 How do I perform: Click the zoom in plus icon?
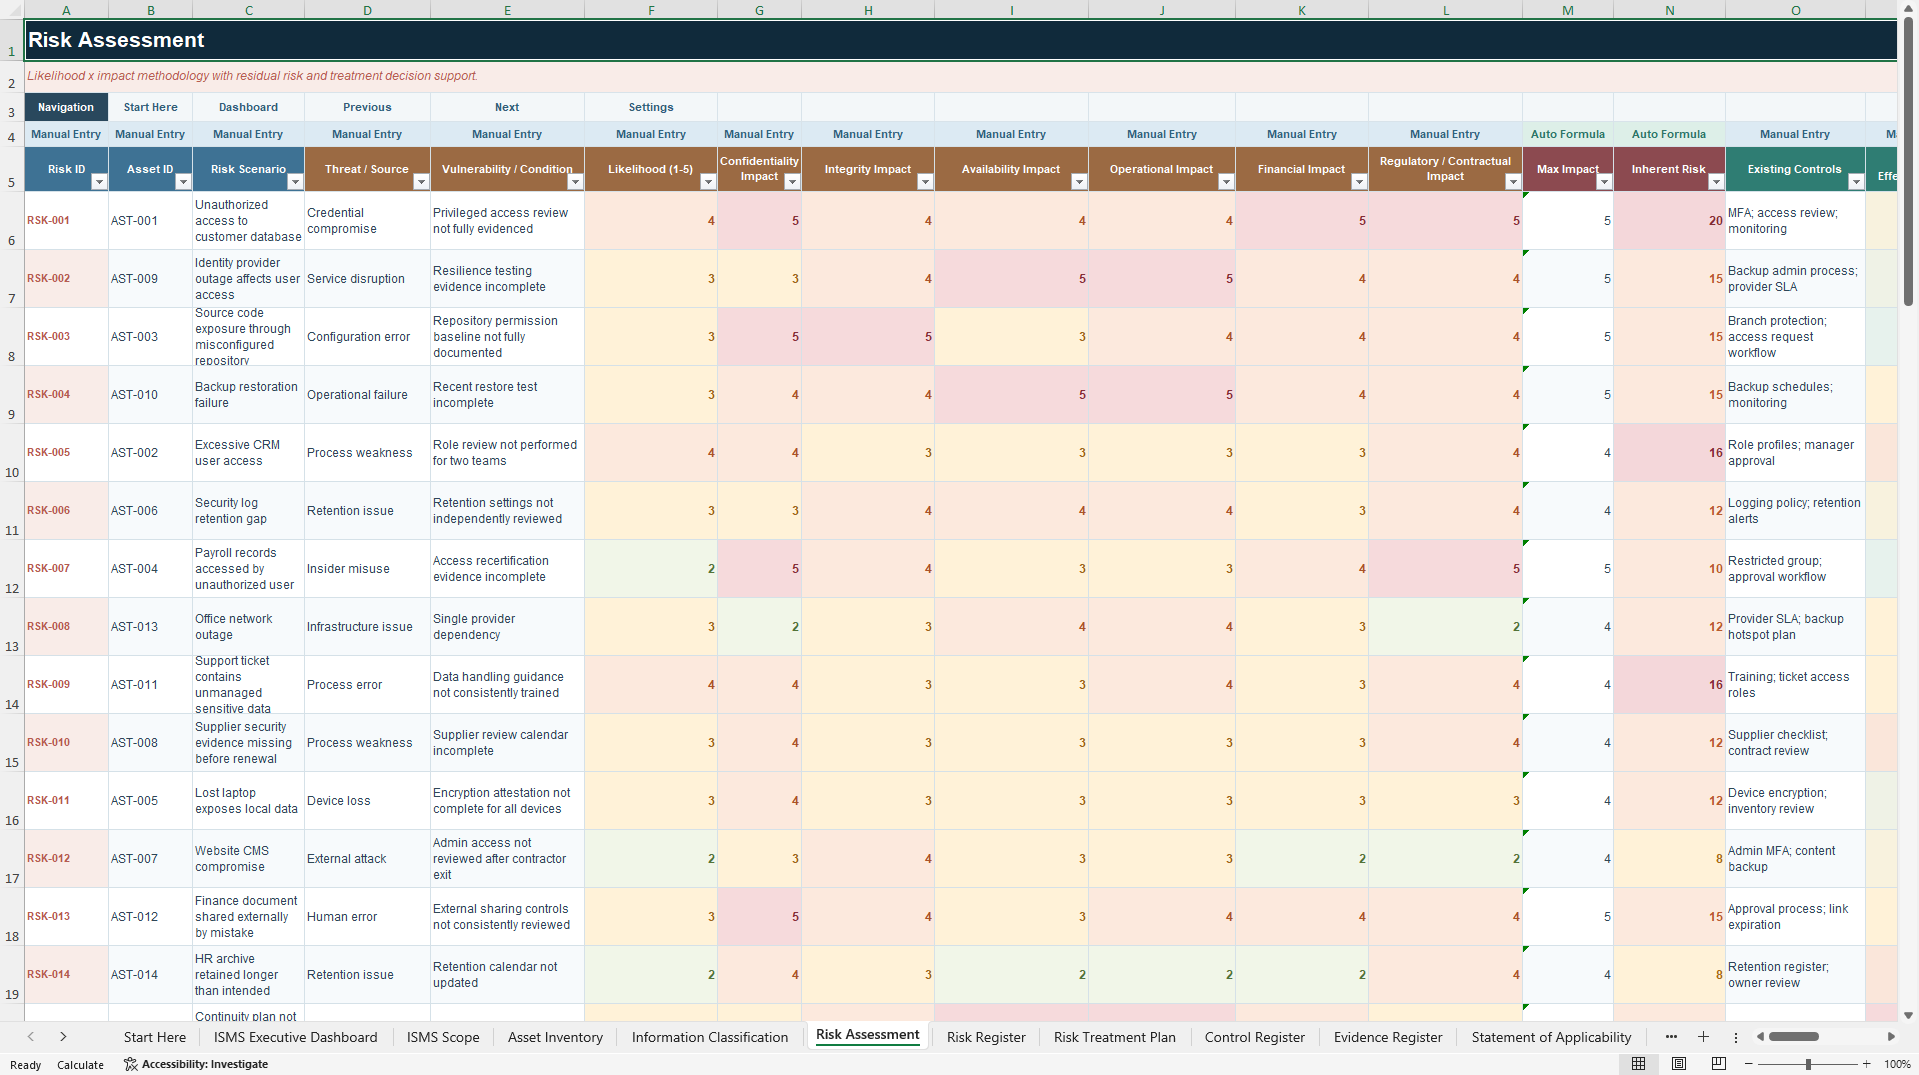point(1866,1064)
